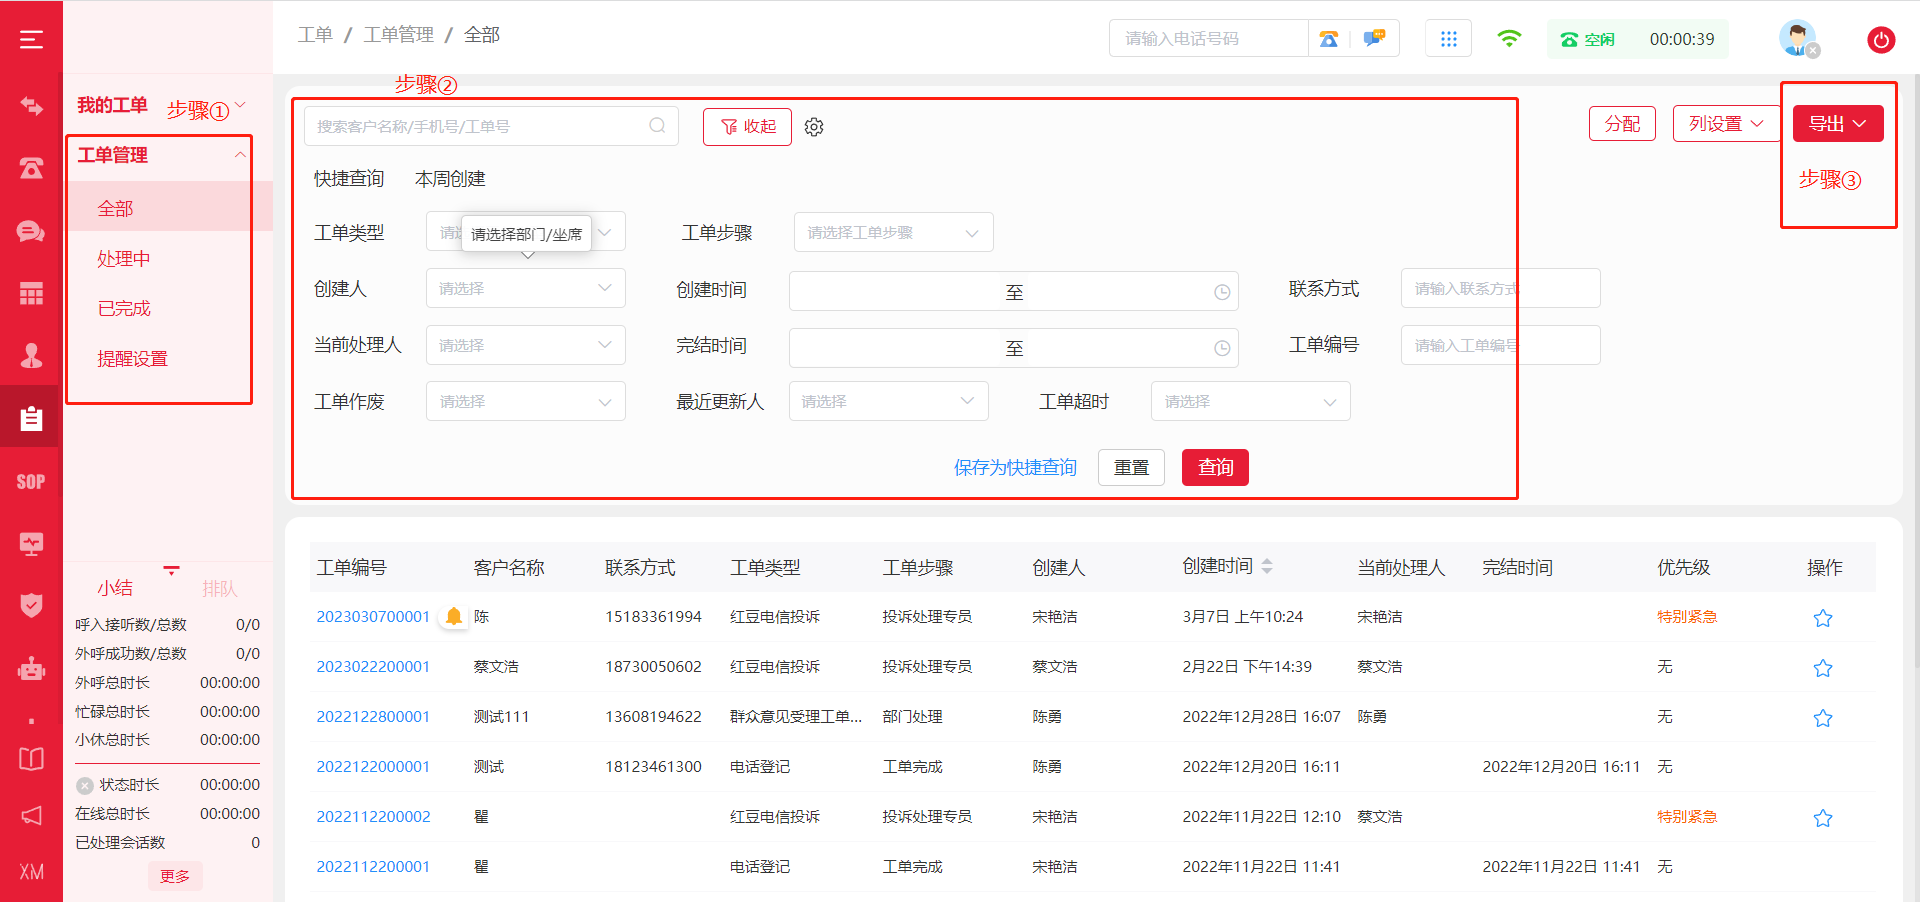Star the order 2022112200002 row
The width and height of the screenshot is (1920, 902).
pos(1823,818)
